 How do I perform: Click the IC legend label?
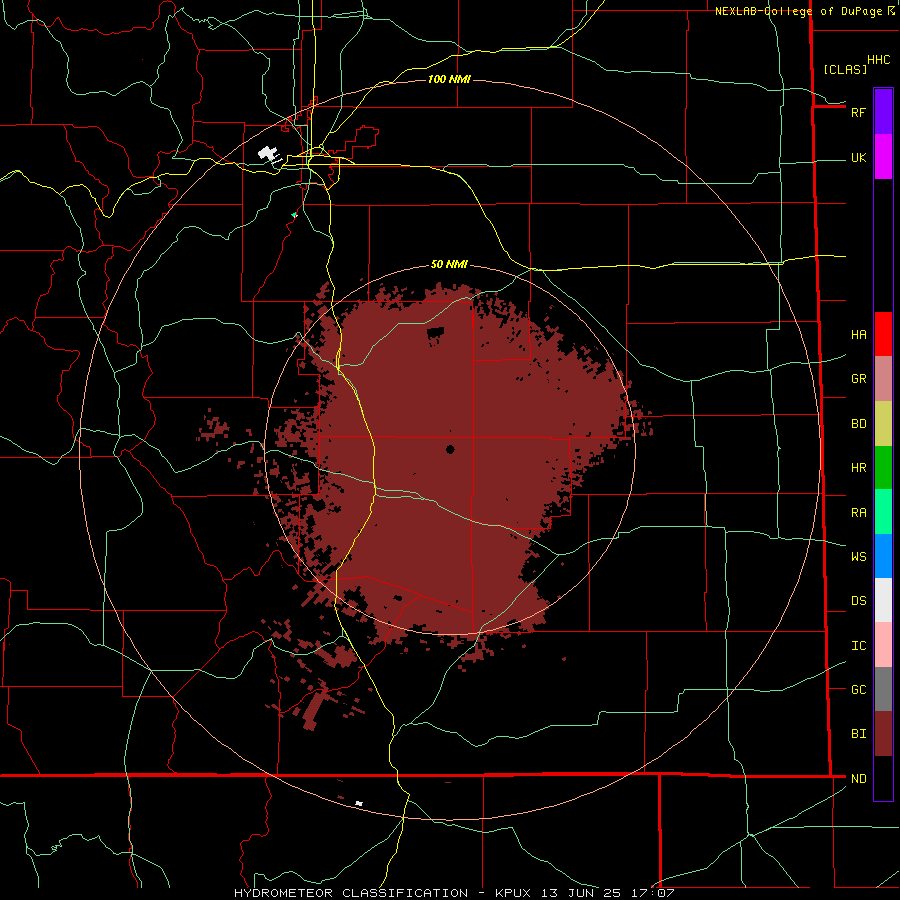coord(858,646)
